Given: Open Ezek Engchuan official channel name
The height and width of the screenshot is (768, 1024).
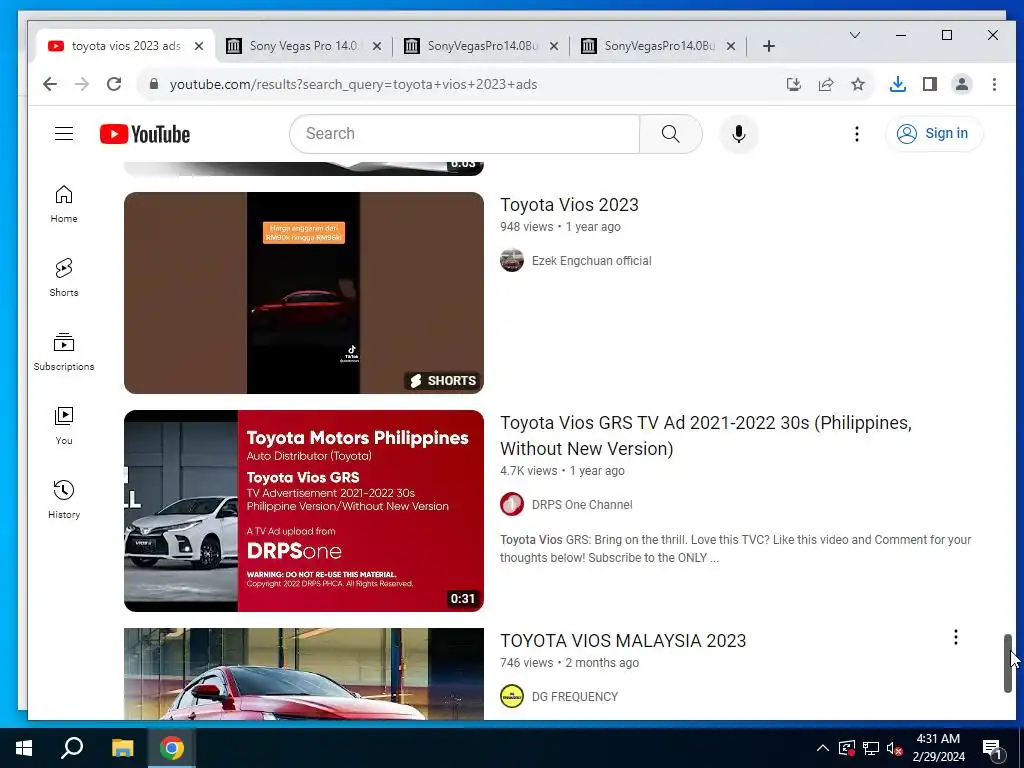Looking at the screenshot, I should point(592,261).
